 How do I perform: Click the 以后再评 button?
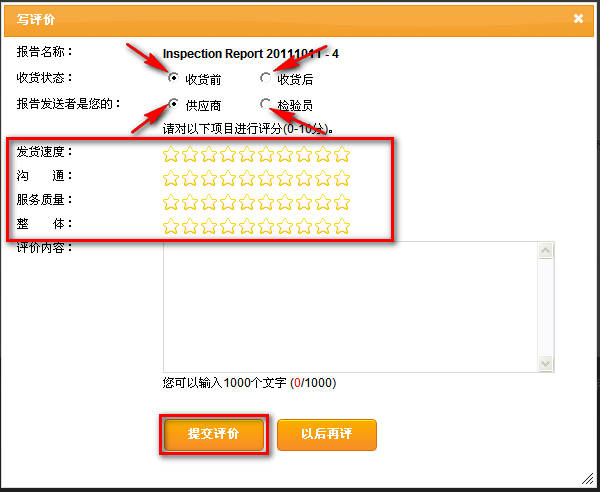pos(327,435)
